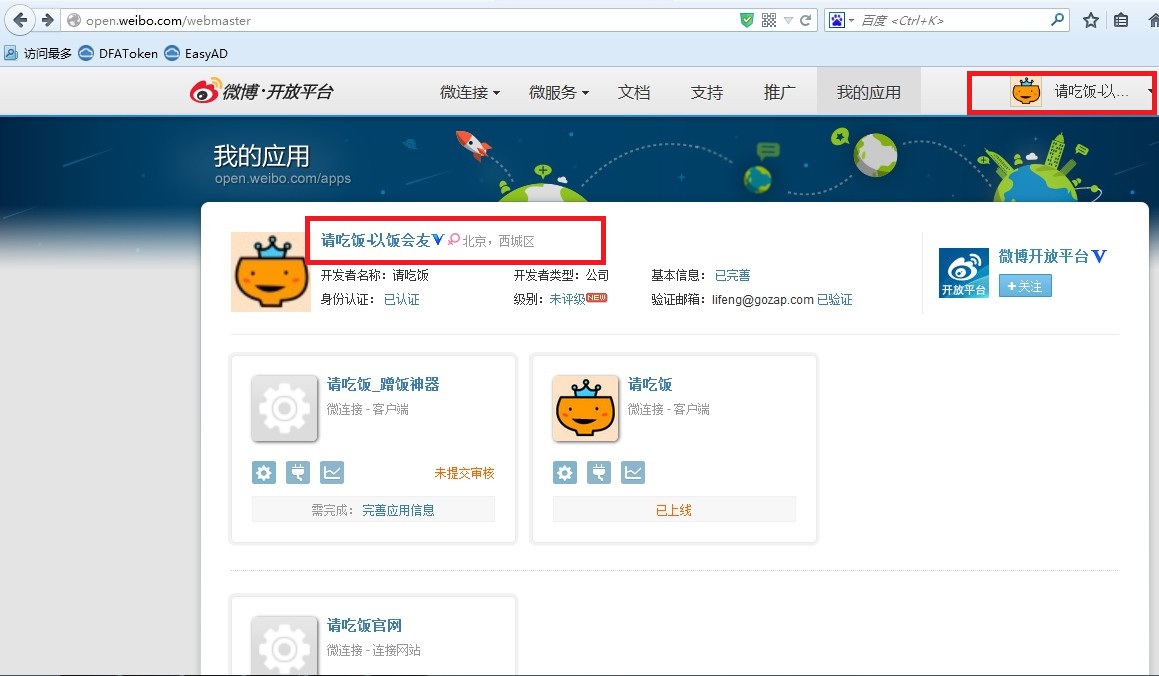
Task: Open the bookmarks list icon
Action: [1121, 20]
